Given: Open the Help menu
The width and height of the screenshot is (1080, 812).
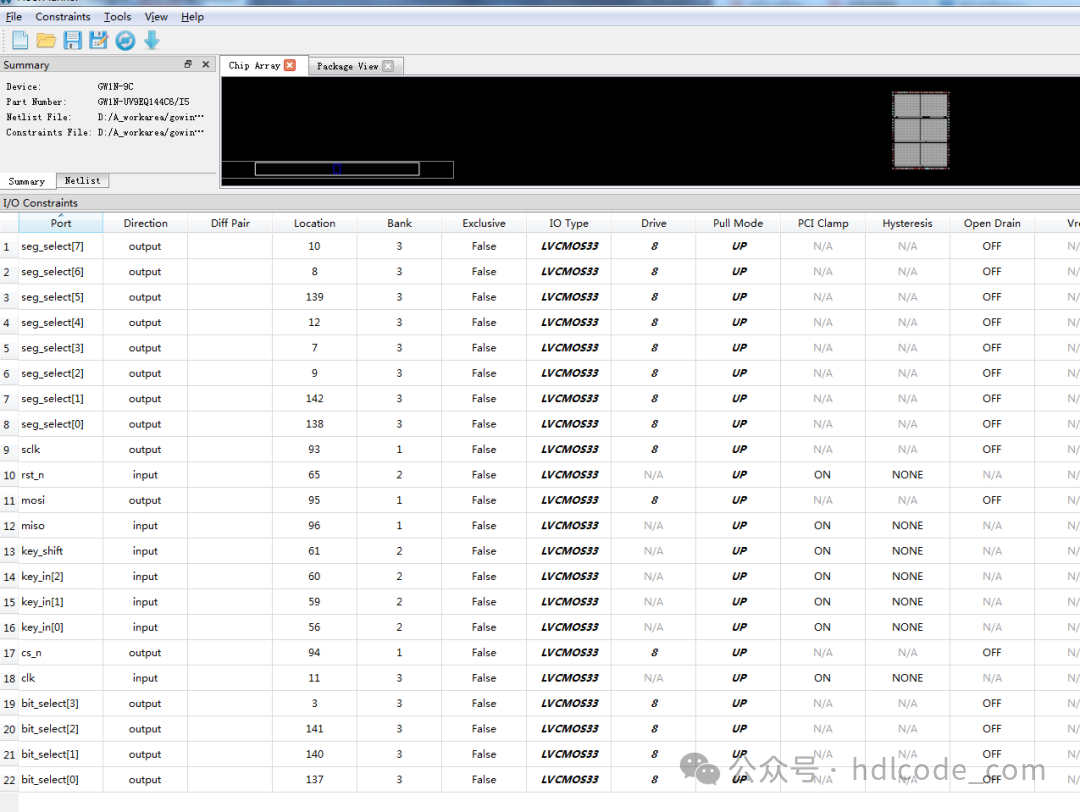Looking at the screenshot, I should pos(192,17).
